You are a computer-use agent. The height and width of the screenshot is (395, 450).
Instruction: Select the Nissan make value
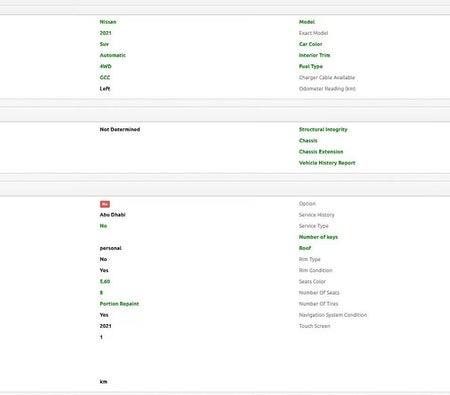point(108,22)
